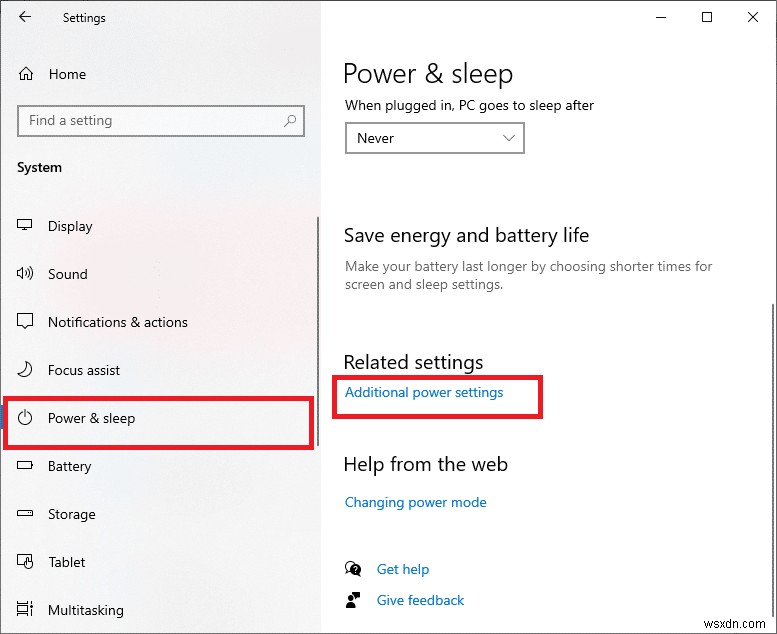Select Power & sleep in sidebar
Viewport: 777px width, 634px height.
coord(91,418)
